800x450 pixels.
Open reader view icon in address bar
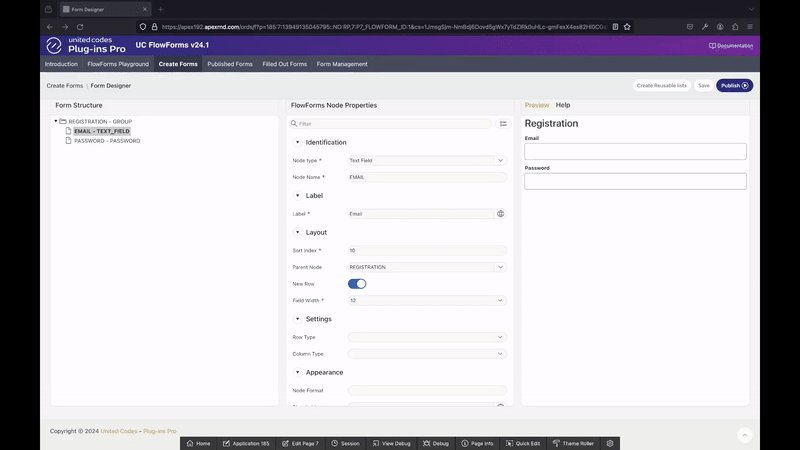pos(615,27)
